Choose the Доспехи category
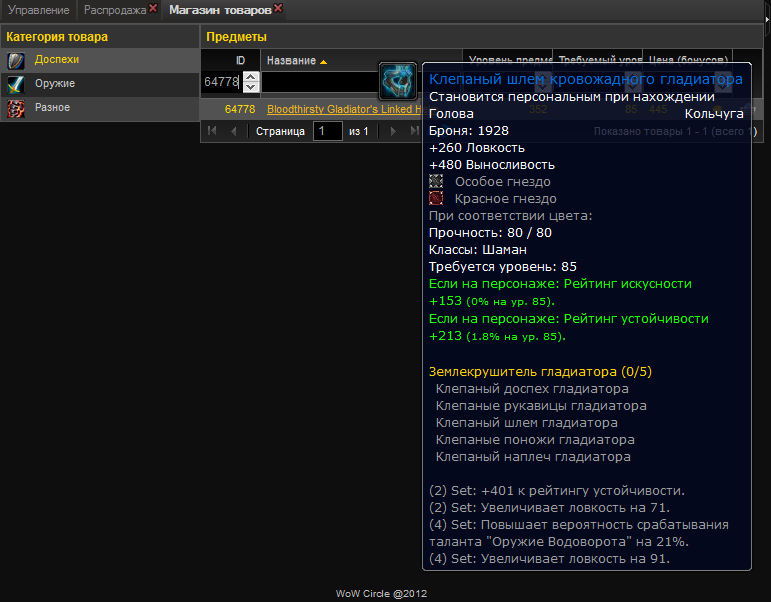The width and height of the screenshot is (771, 602). coord(99,60)
